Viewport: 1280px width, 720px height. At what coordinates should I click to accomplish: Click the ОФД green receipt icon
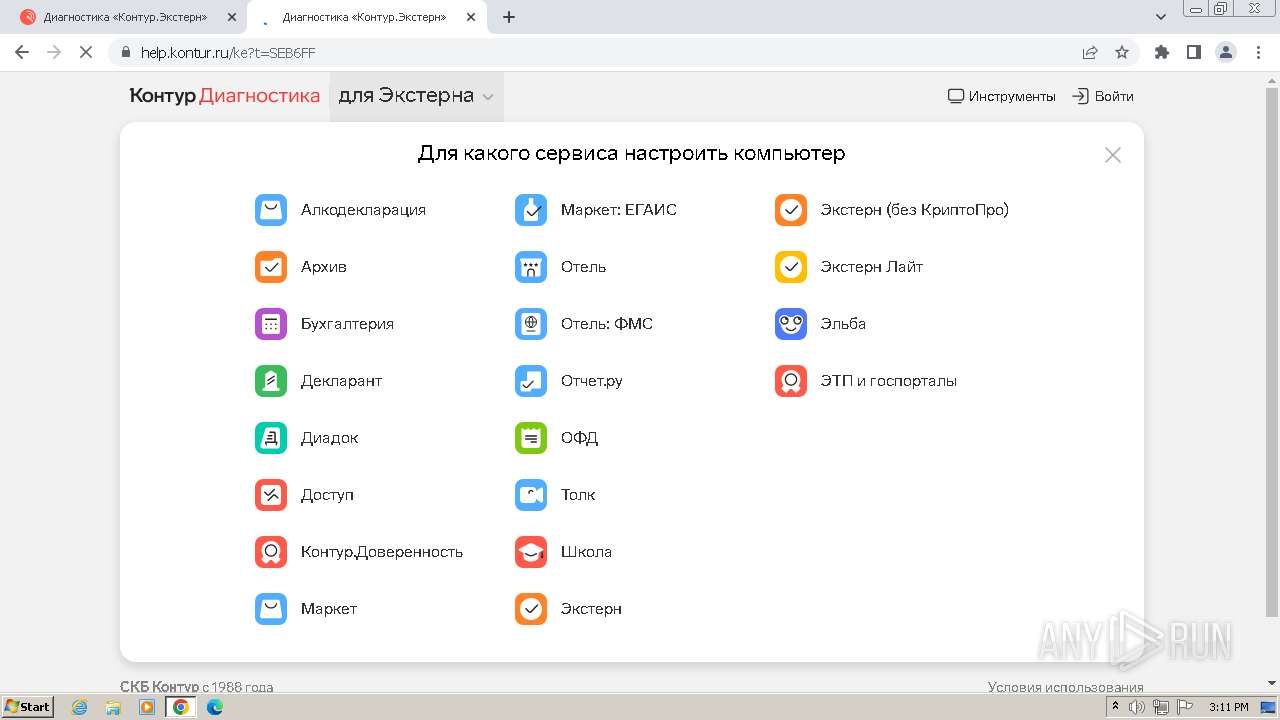[531, 438]
